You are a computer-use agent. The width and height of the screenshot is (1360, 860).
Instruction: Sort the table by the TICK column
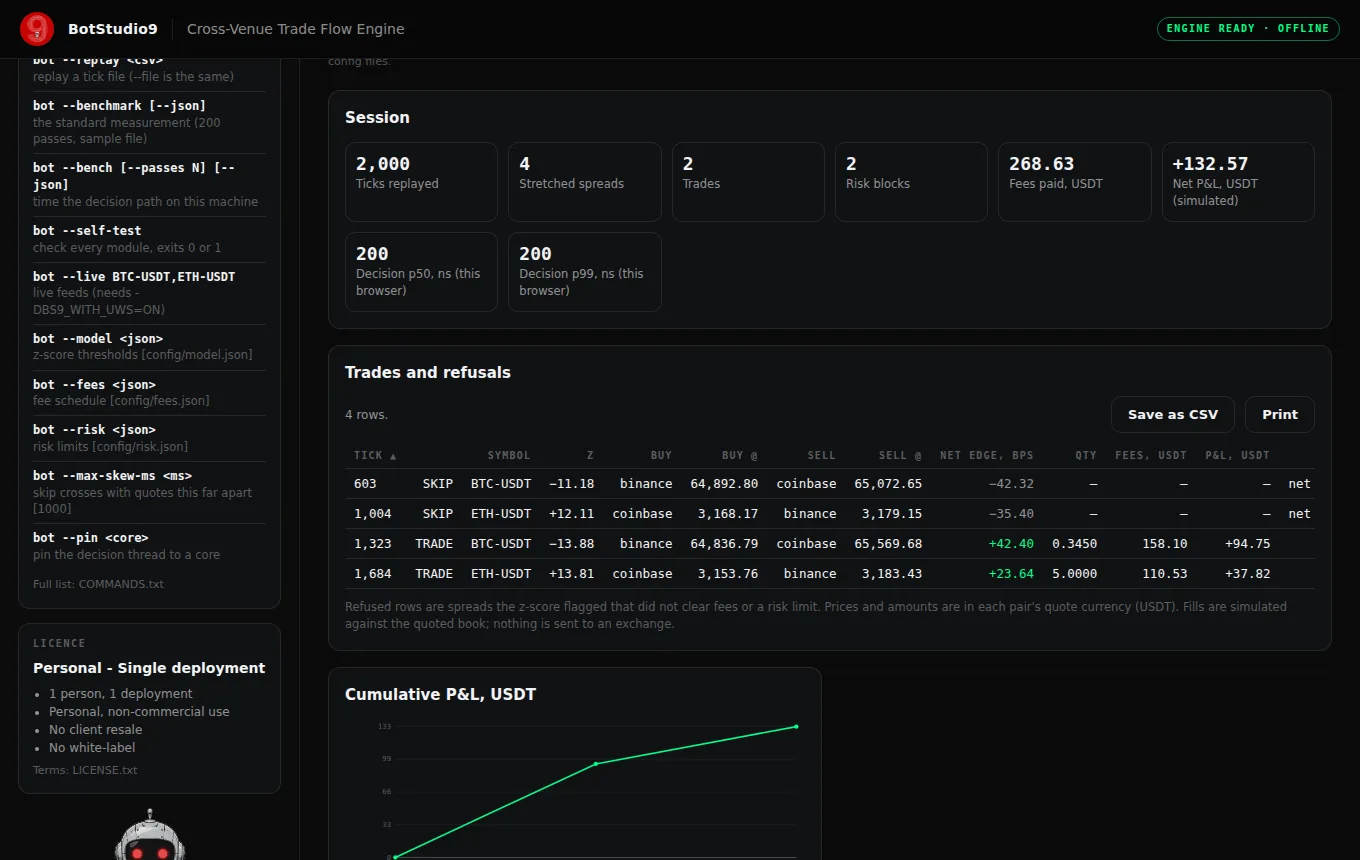click(375, 455)
